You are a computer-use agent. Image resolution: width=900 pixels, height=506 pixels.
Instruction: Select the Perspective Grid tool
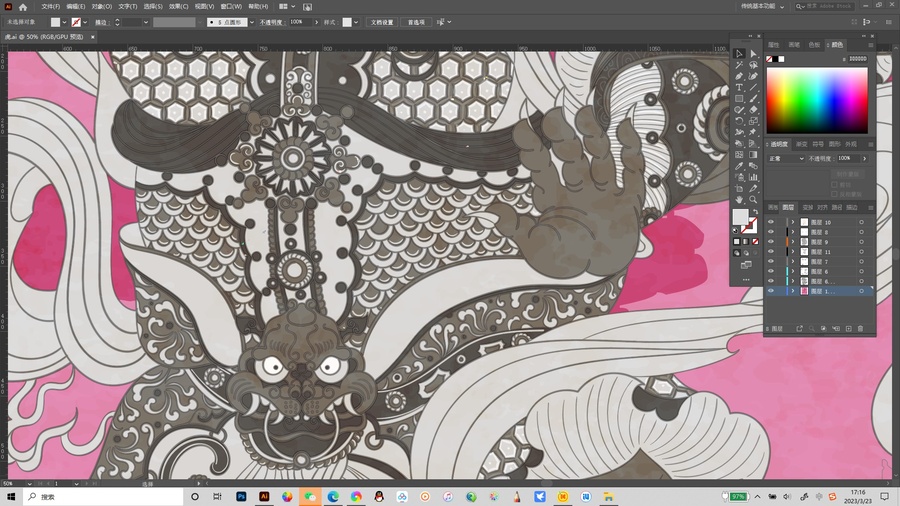(x=753, y=143)
